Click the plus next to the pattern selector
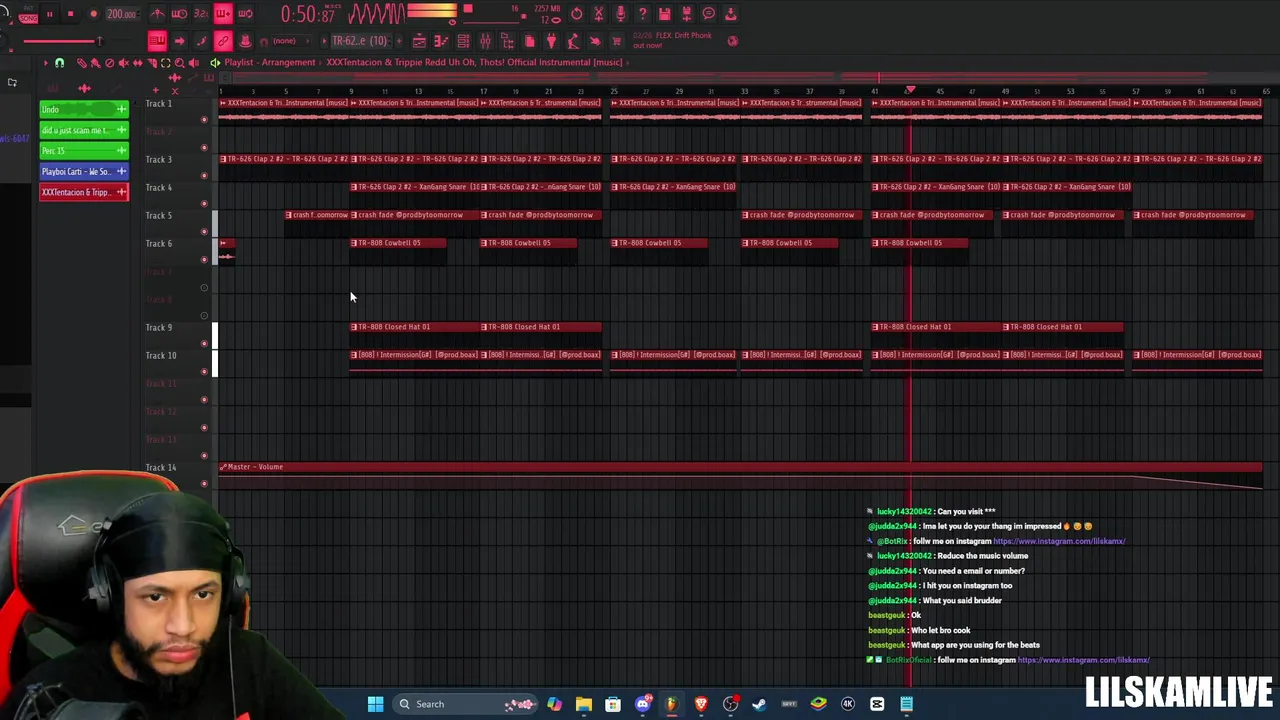Viewport: 1280px width, 720px height. [x=399, y=41]
